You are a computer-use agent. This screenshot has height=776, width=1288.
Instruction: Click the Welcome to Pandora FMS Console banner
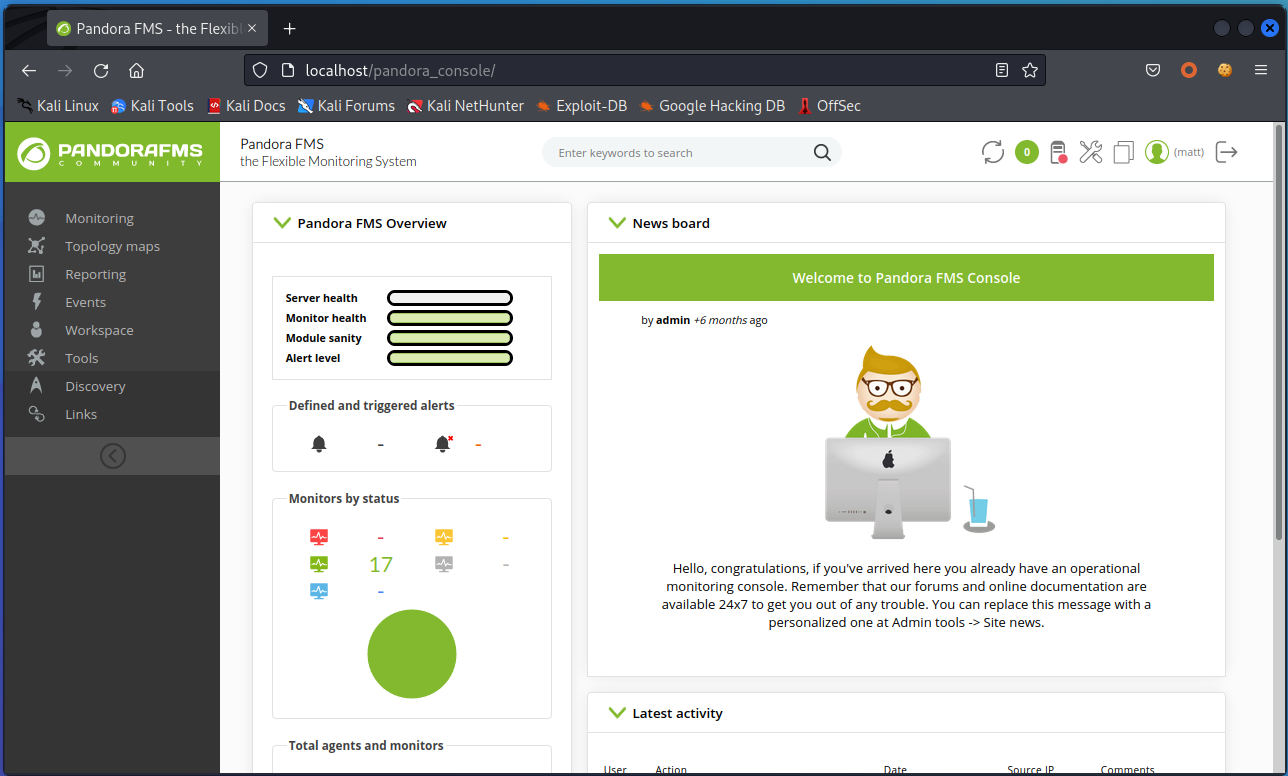point(906,278)
